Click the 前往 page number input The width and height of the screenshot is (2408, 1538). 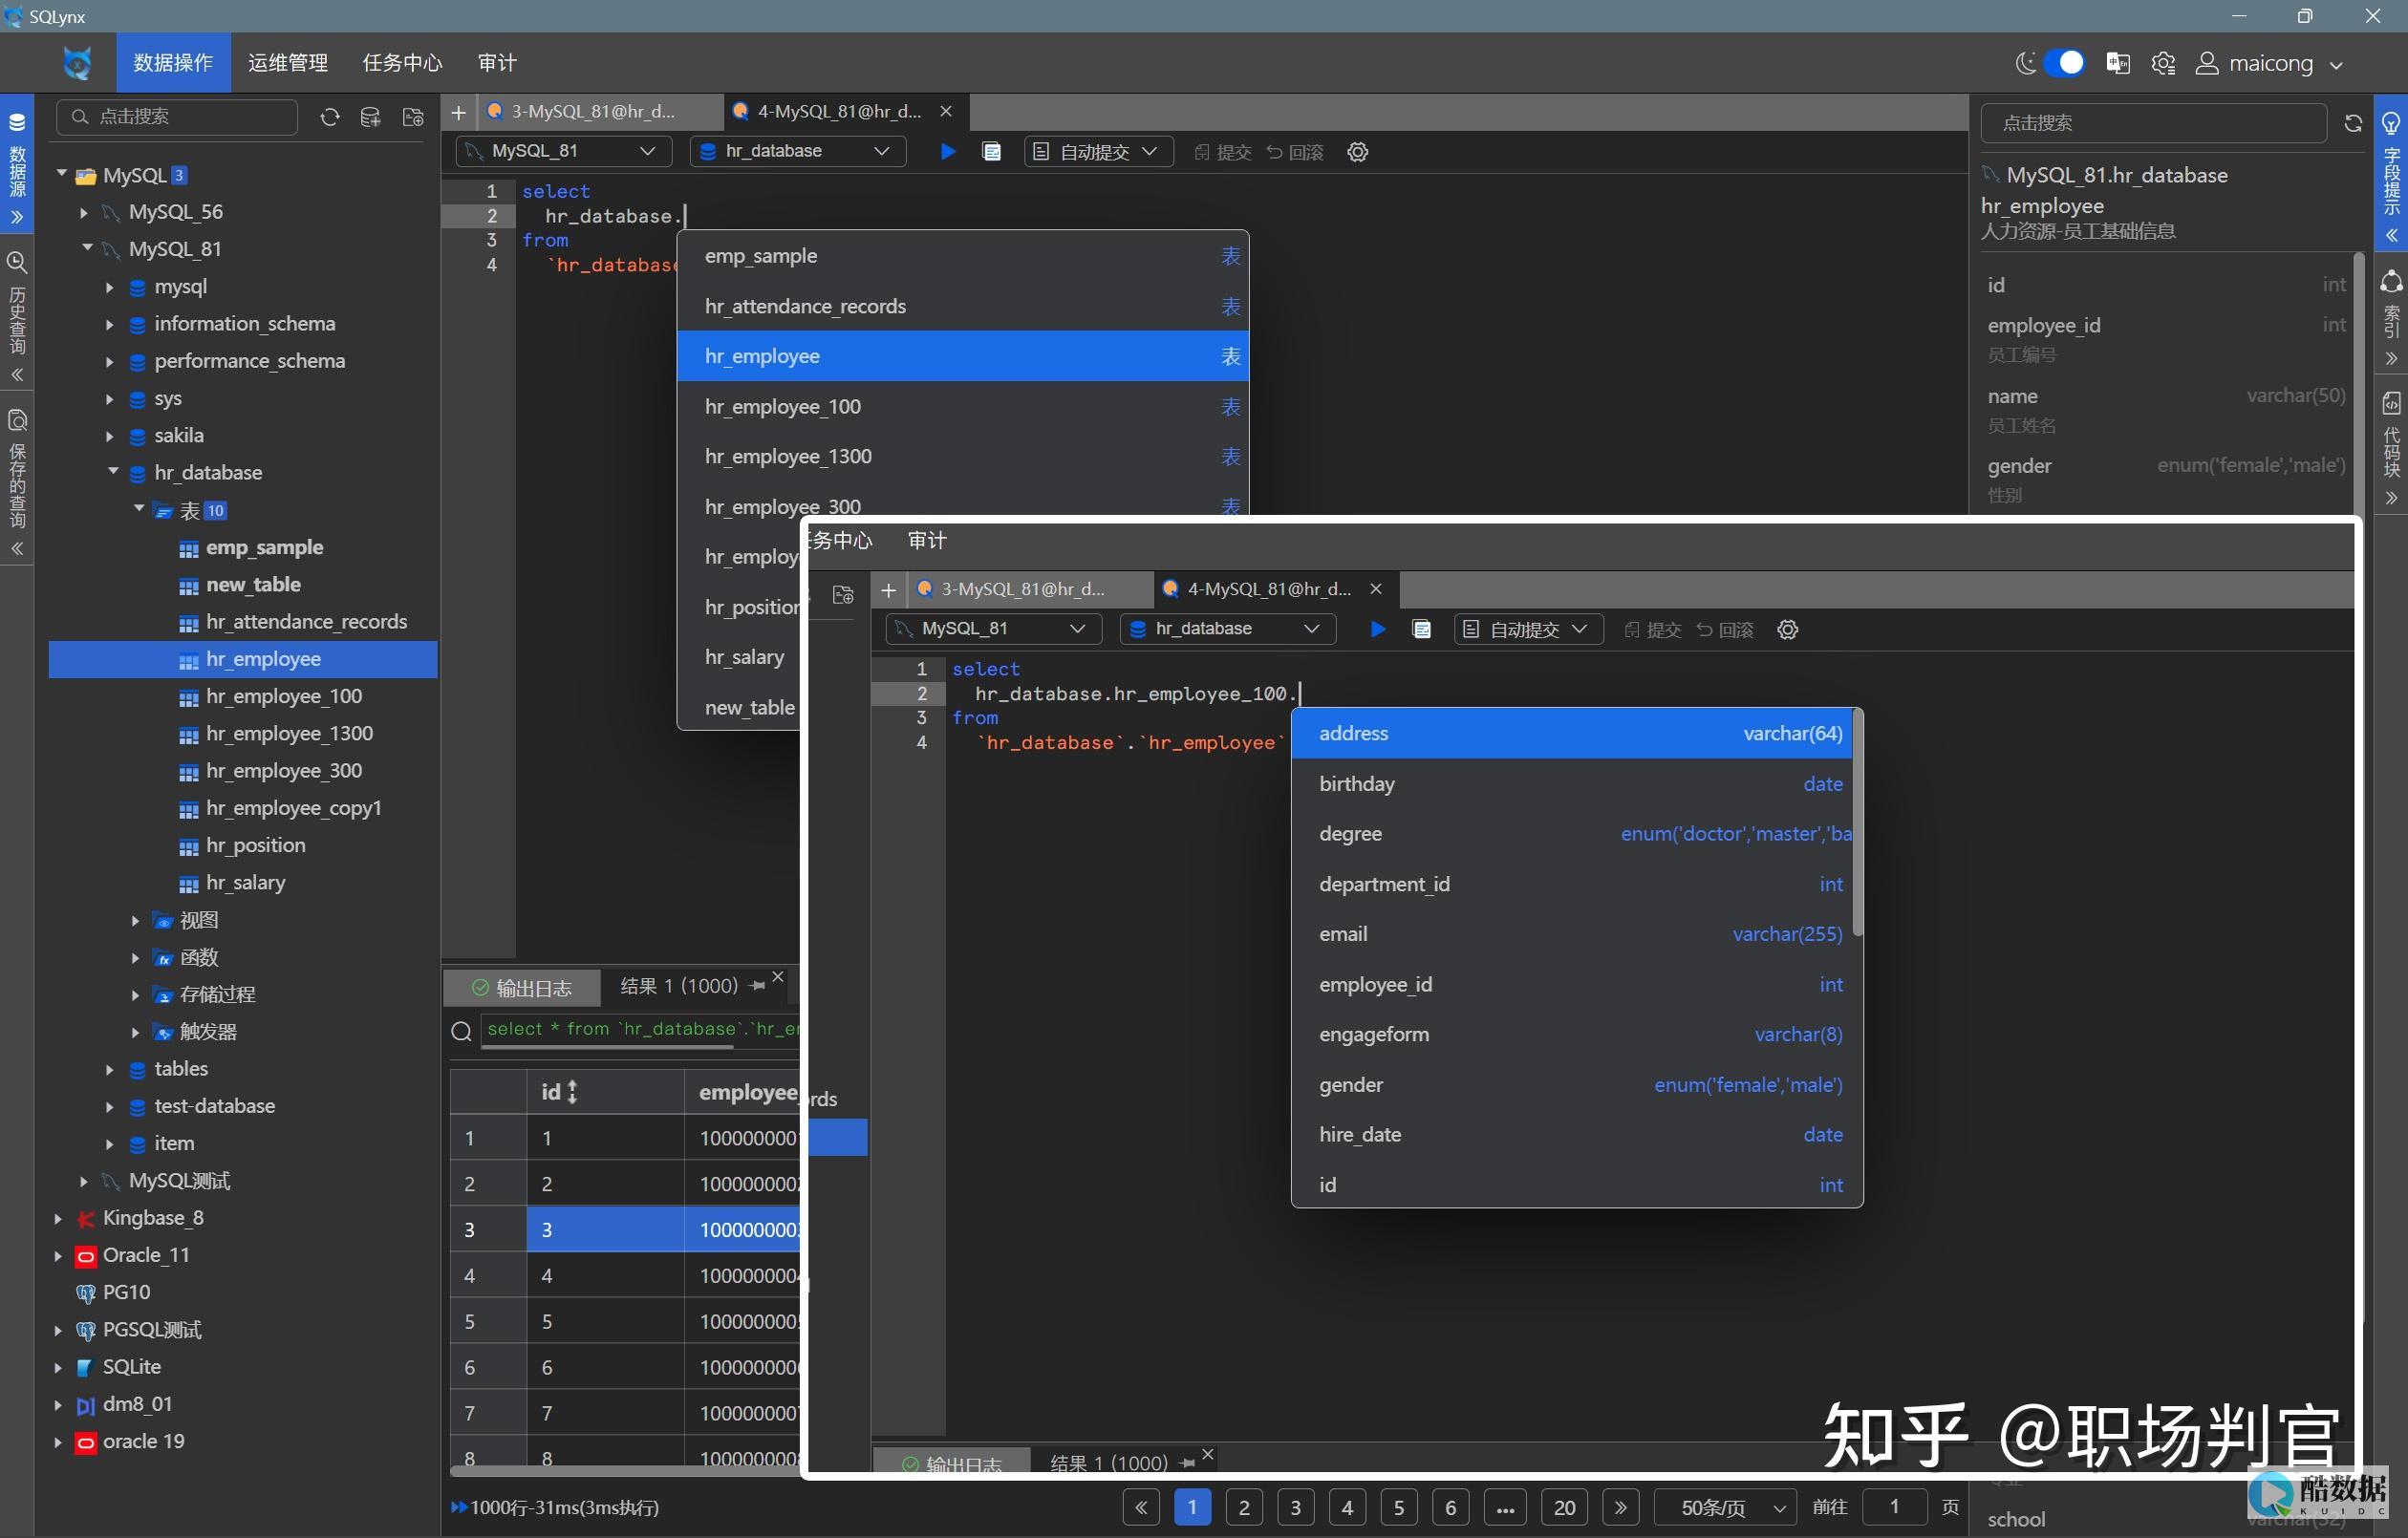(1894, 1506)
